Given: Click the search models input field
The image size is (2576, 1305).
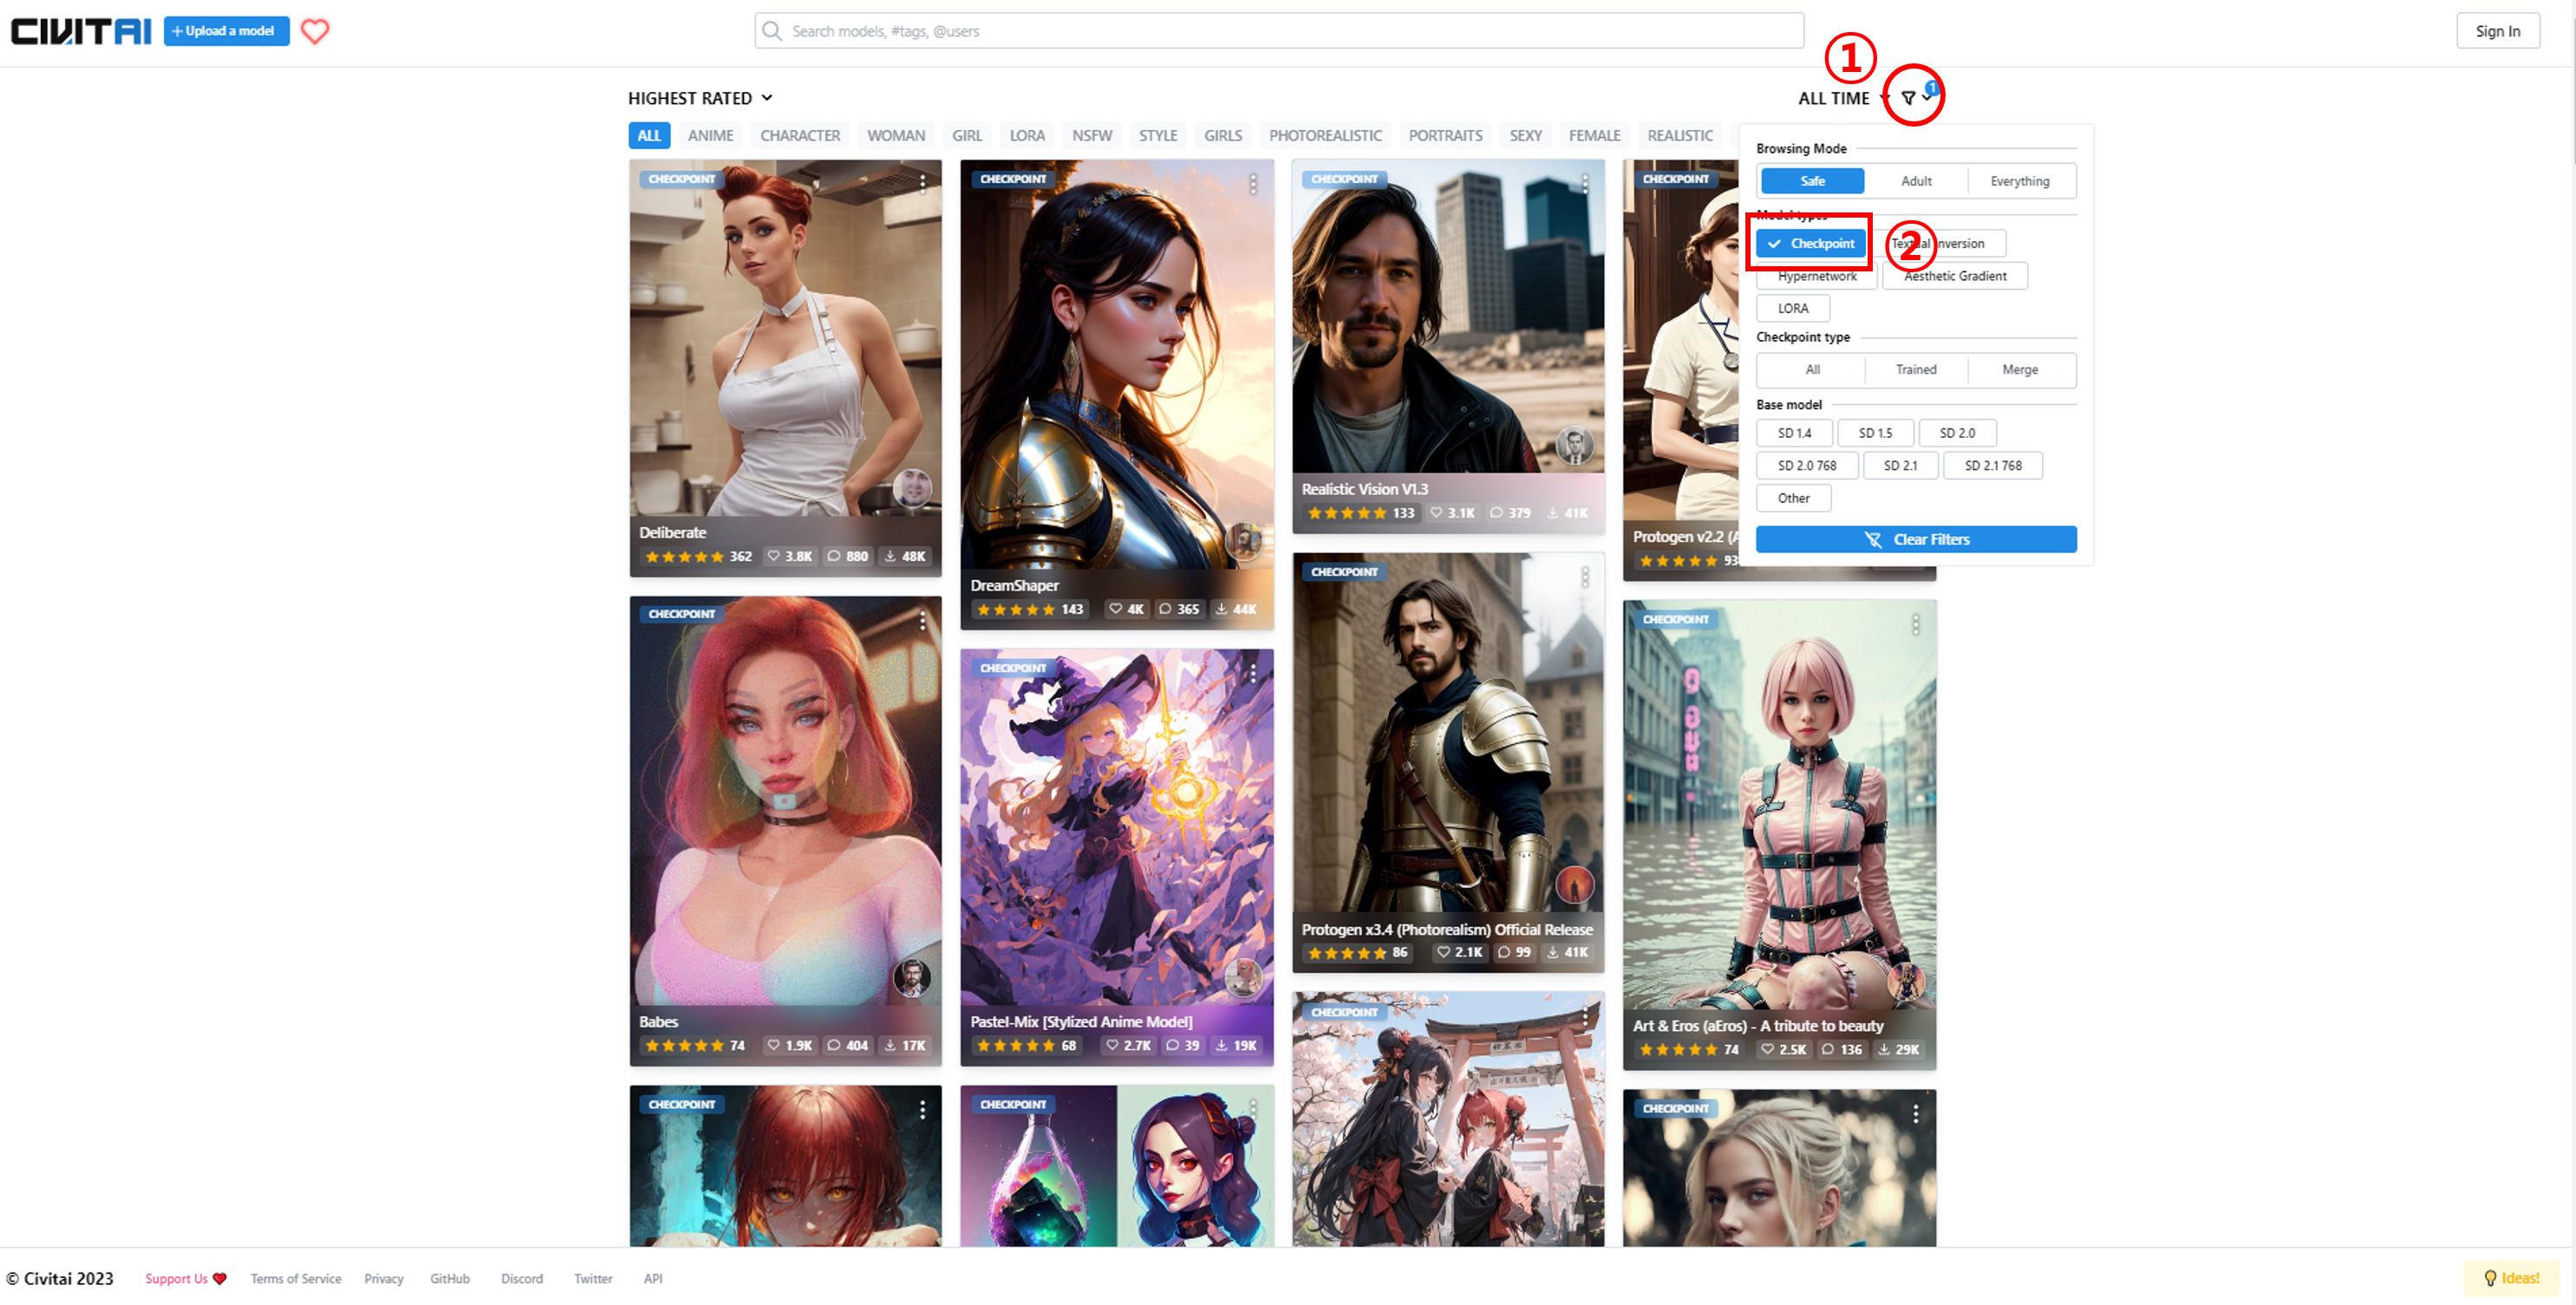Looking at the screenshot, I should pos(1280,31).
